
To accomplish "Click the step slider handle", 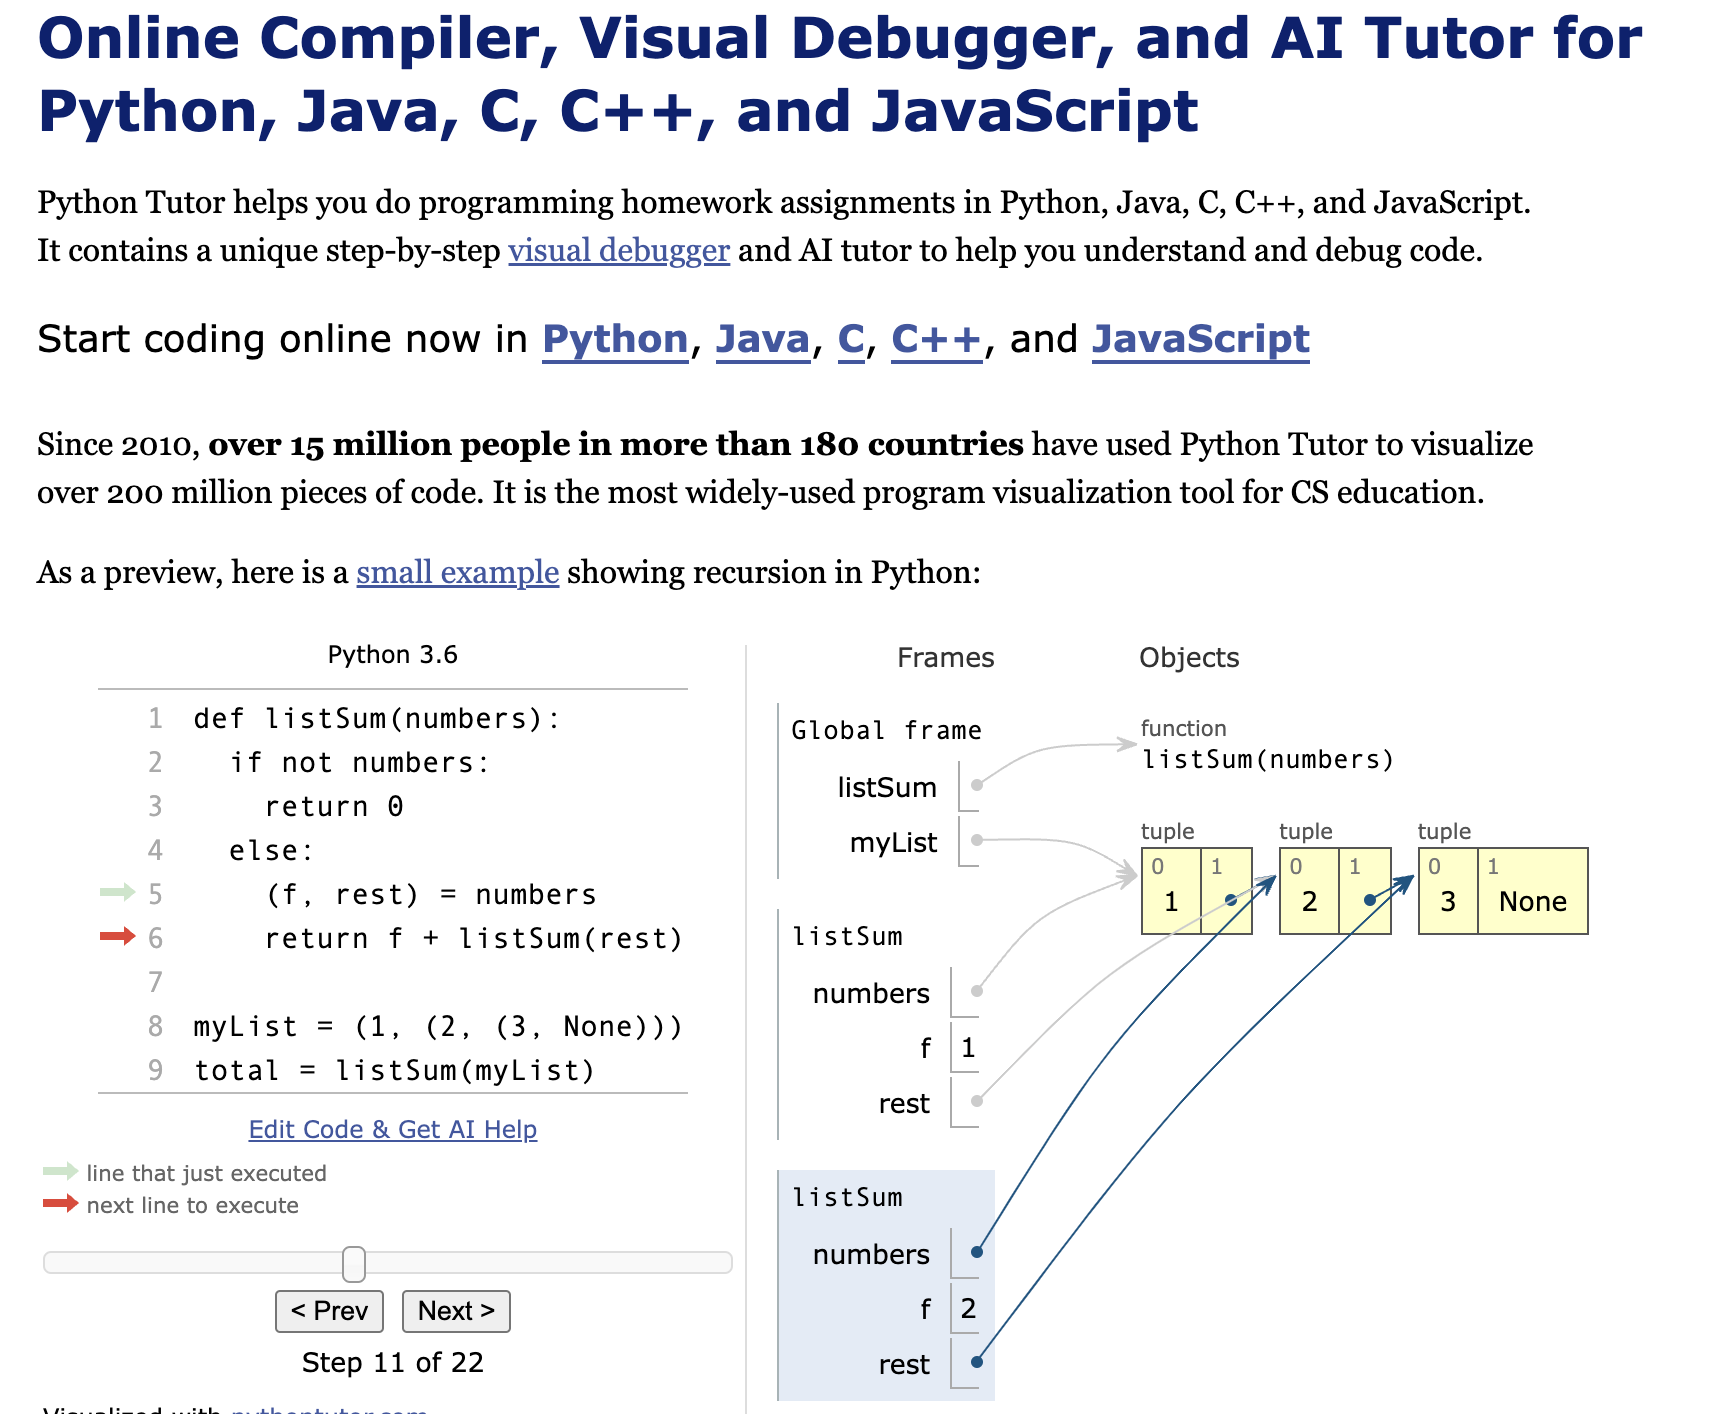I will (354, 1264).
